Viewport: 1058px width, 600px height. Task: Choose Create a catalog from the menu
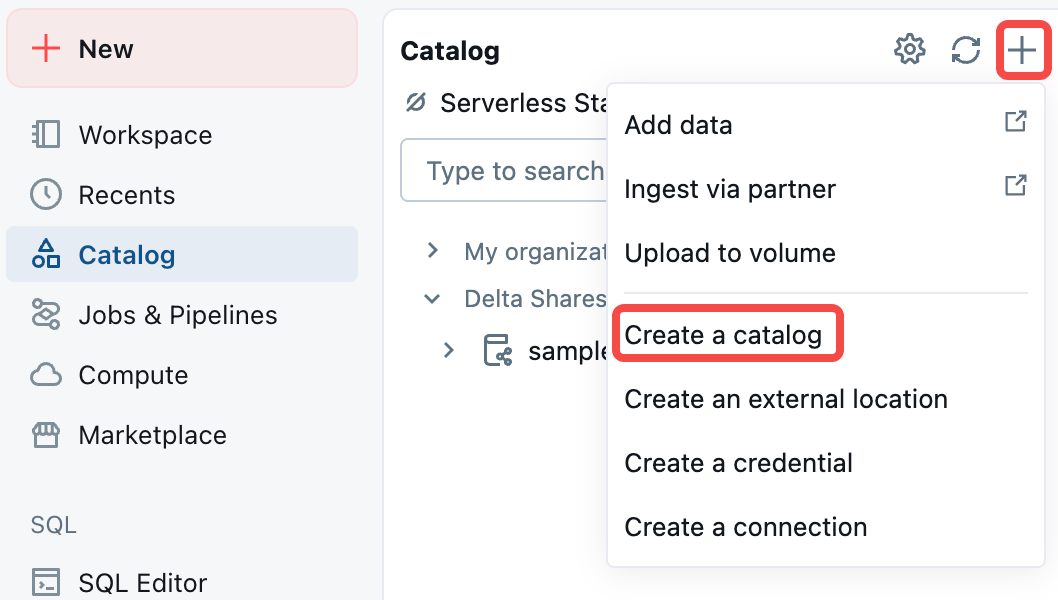728,335
